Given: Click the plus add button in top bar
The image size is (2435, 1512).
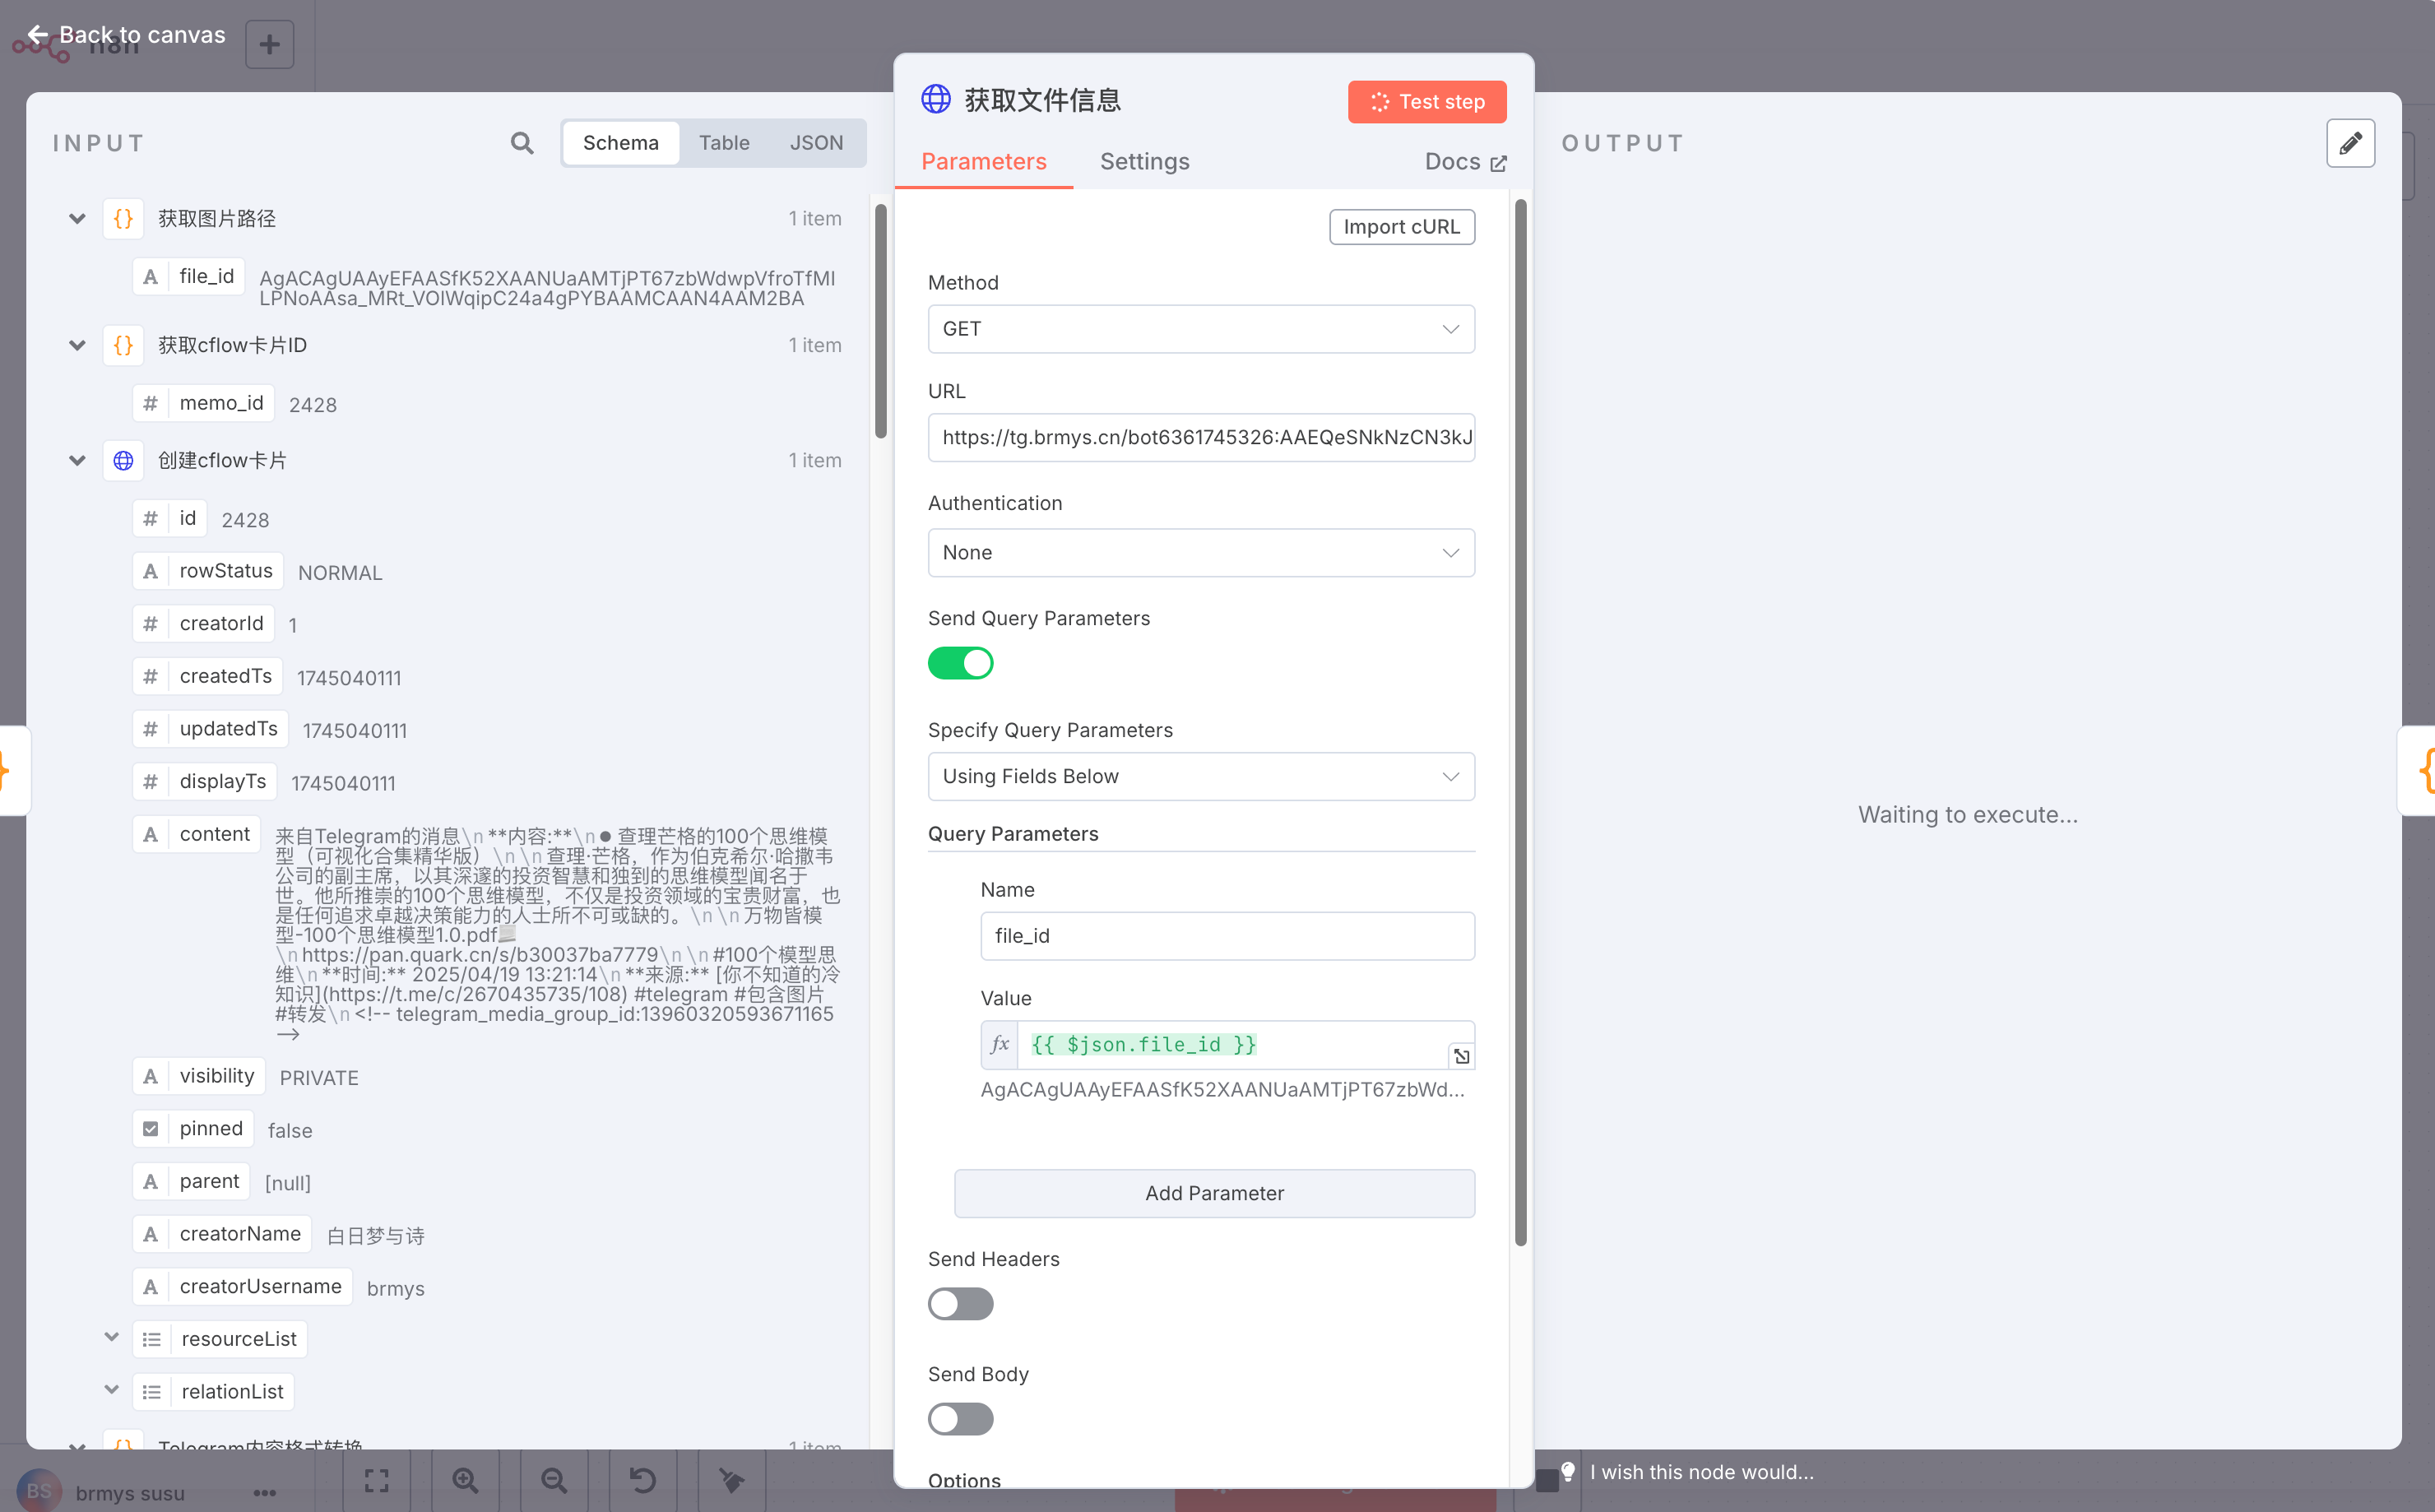Looking at the screenshot, I should click(x=269, y=44).
